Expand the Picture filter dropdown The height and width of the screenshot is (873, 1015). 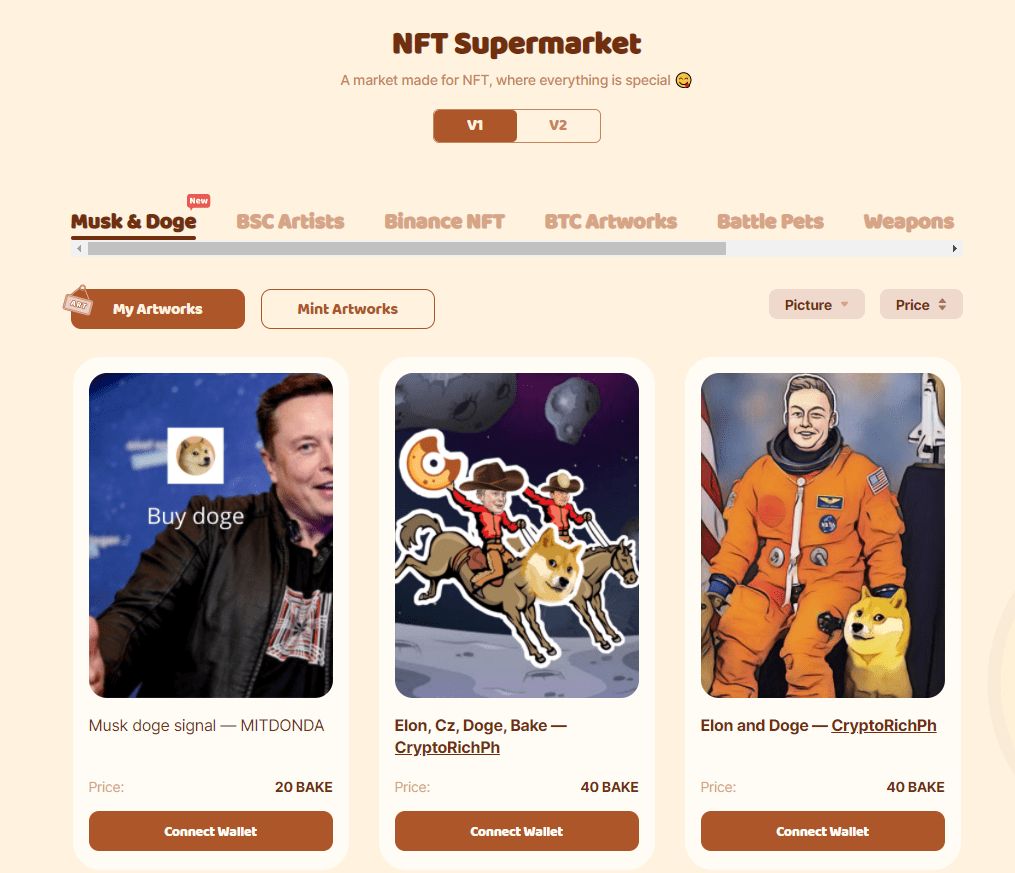coord(816,305)
